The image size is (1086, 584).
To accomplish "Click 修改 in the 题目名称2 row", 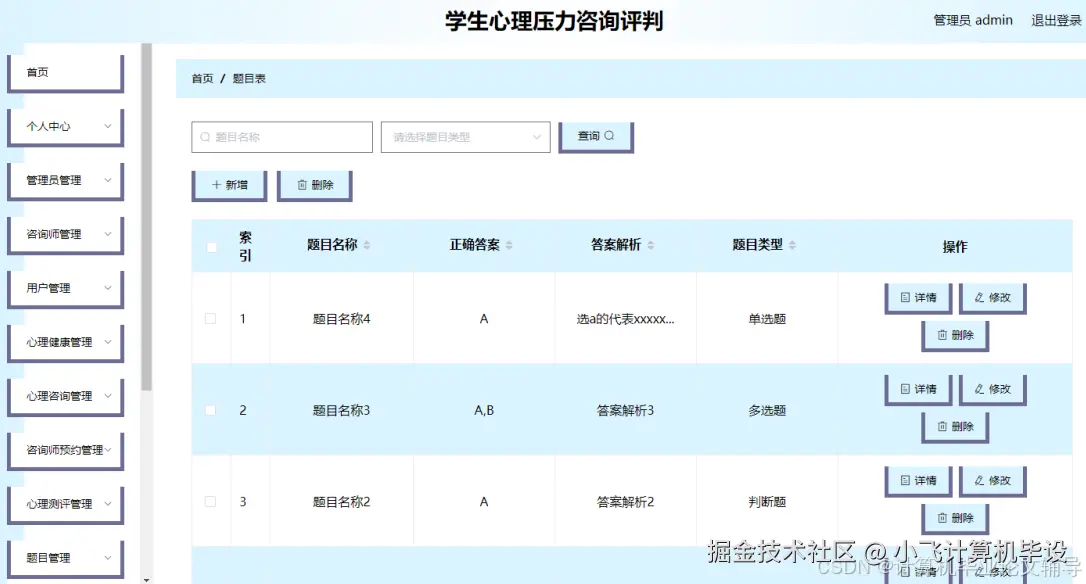I will click(992, 481).
